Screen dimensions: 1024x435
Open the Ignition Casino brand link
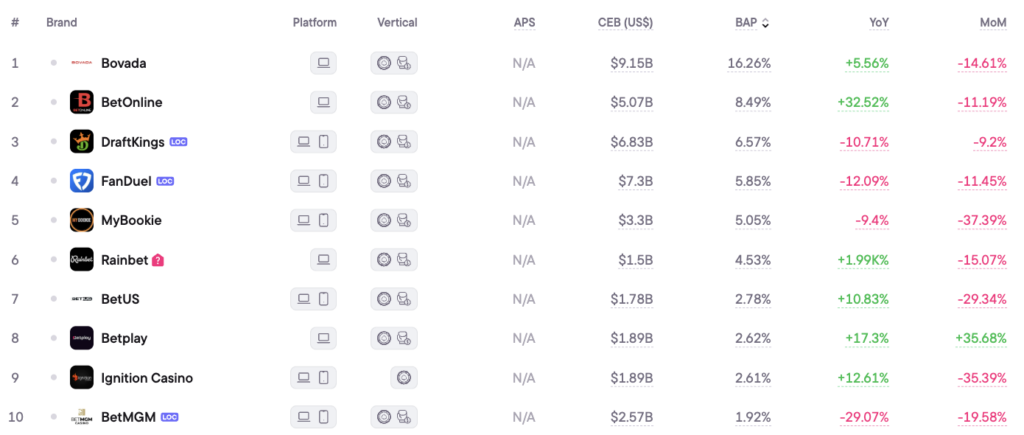click(x=147, y=378)
